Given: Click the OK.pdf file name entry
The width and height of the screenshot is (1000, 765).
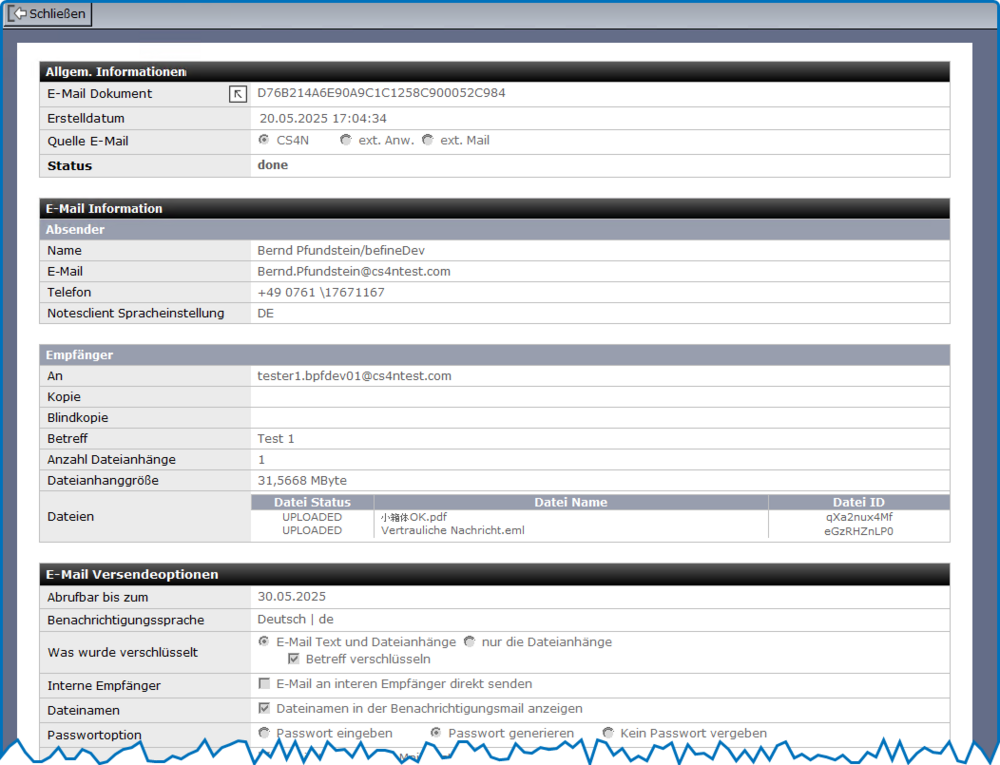Looking at the screenshot, I should pos(413,517).
